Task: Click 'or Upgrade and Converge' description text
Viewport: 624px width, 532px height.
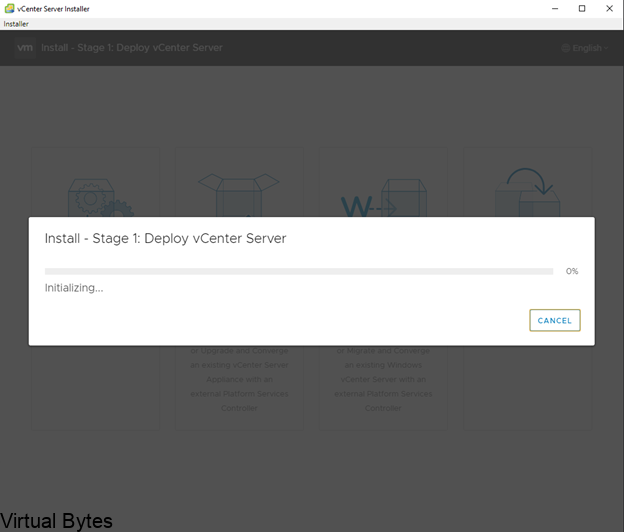Action: [x=239, y=351]
